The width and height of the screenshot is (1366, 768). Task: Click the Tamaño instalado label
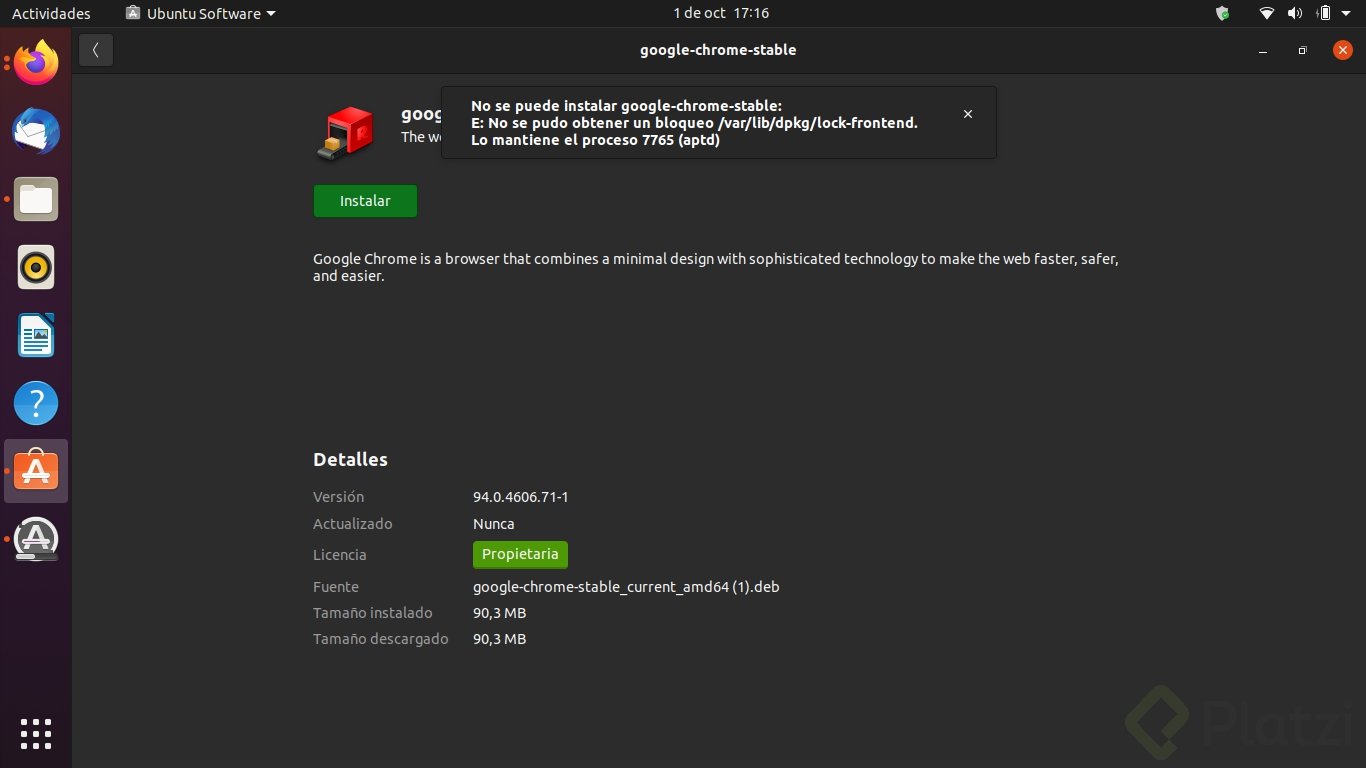click(373, 613)
